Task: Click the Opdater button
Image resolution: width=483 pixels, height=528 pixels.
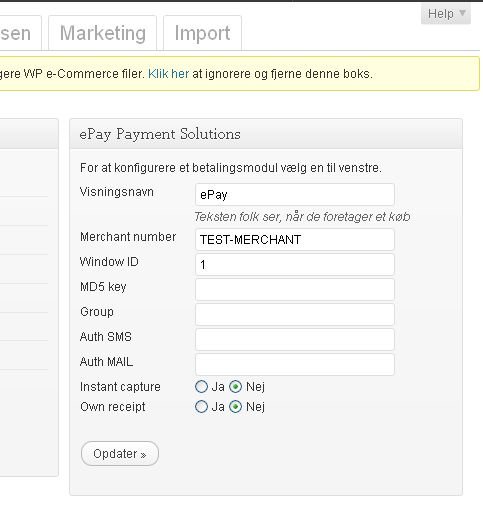Action: 120,454
